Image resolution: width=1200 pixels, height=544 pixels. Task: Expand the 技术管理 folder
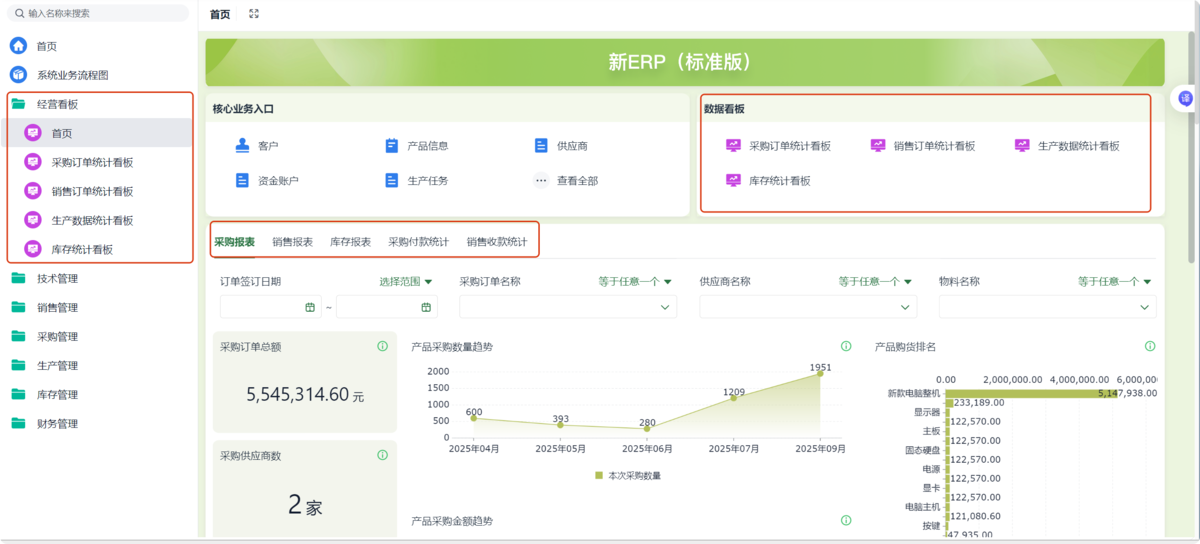pyautogui.click(x=57, y=279)
